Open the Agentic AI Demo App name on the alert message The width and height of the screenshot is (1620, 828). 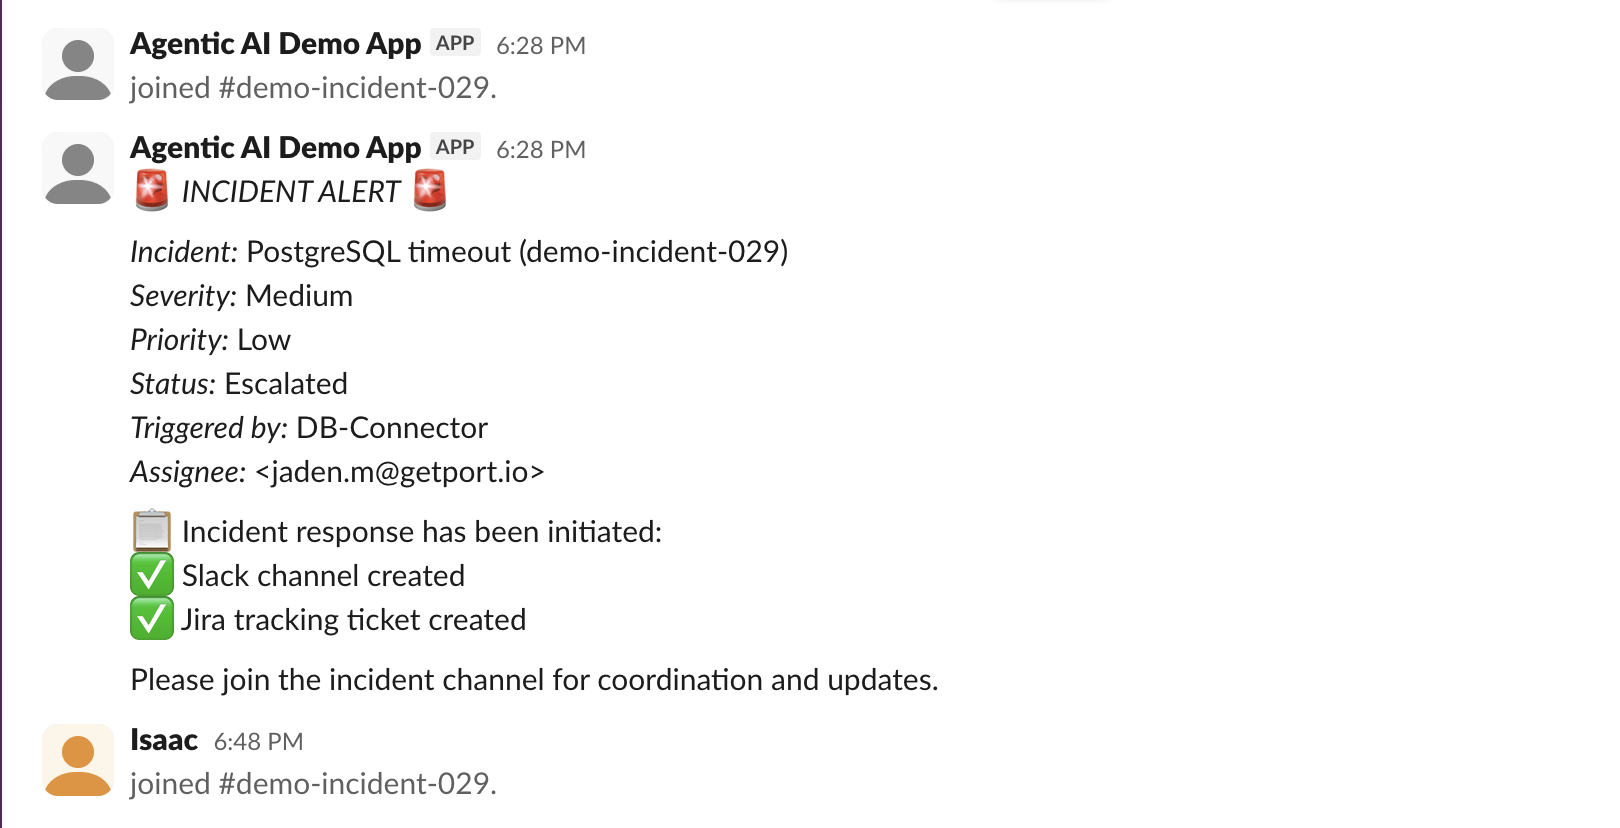coord(276,148)
